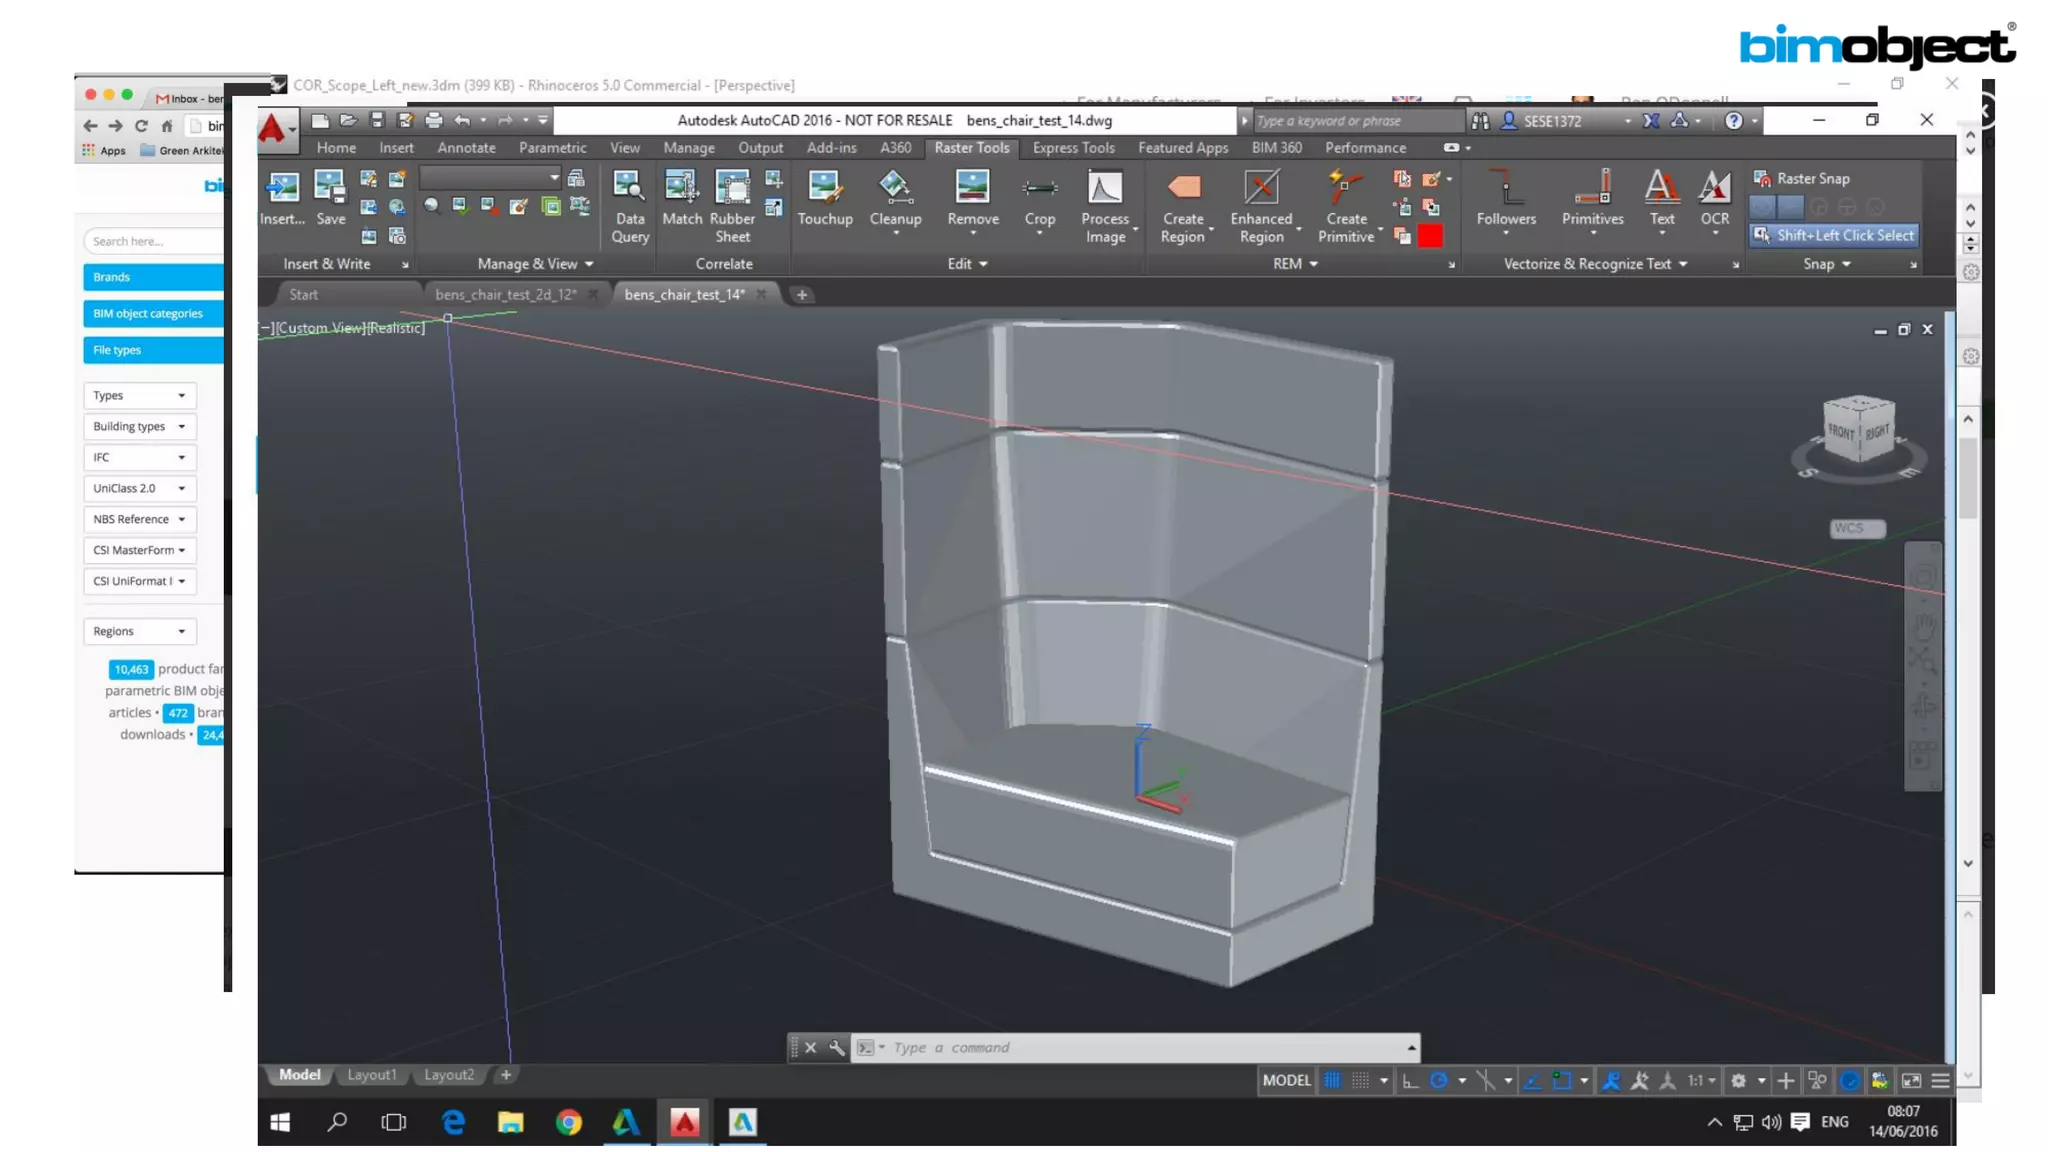The image size is (2048, 1152).
Task: Open the bens_chair_test_2d_12 drawing tab
Action: pos(505,294)
